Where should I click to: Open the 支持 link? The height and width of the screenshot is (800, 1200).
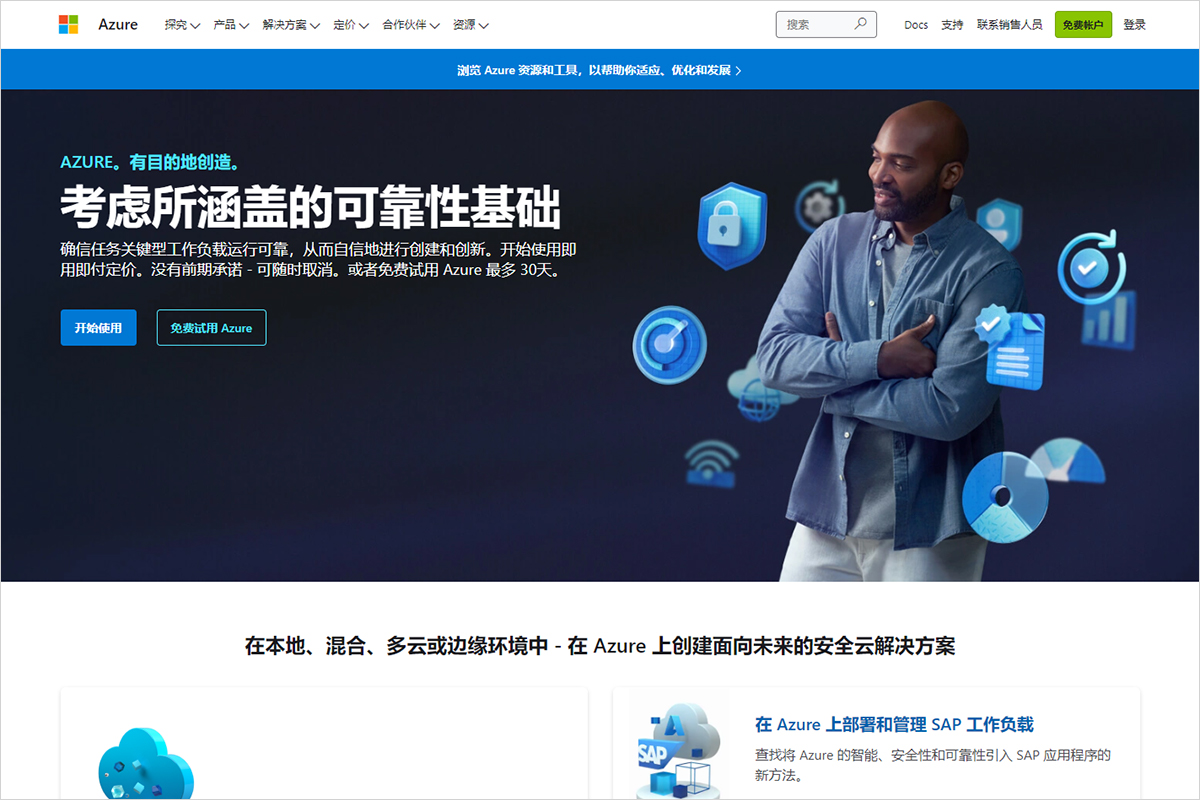pos(952,25)
